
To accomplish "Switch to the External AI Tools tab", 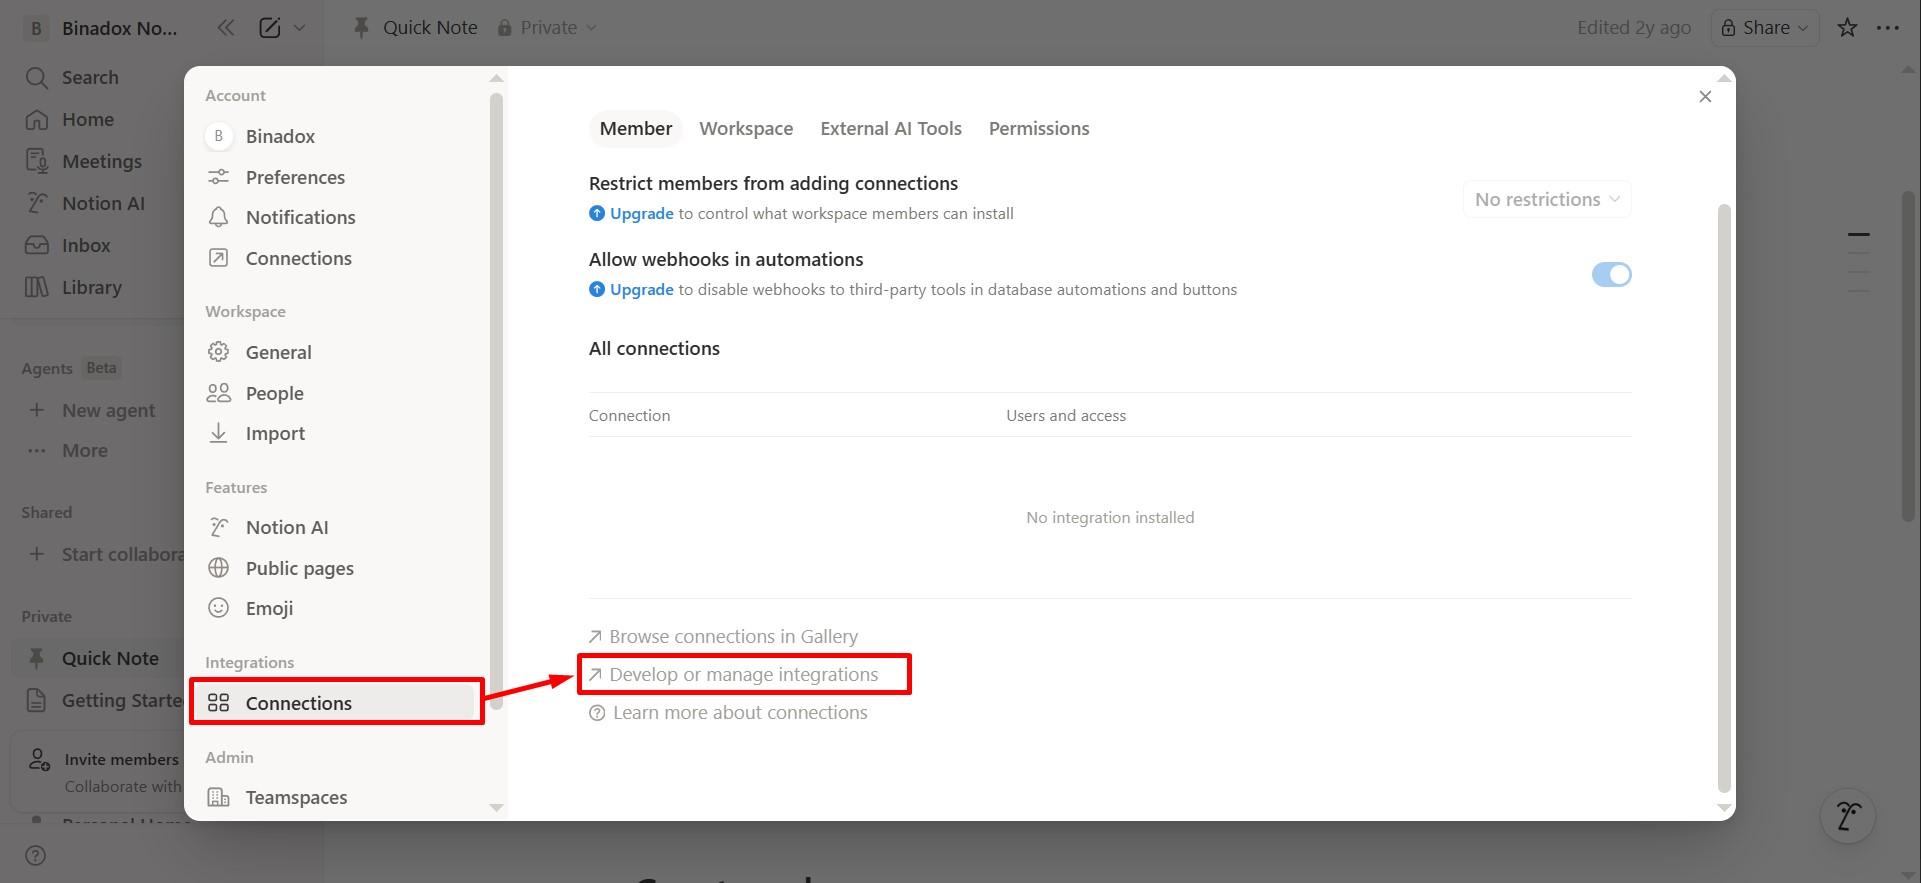I will click(891, 128).
